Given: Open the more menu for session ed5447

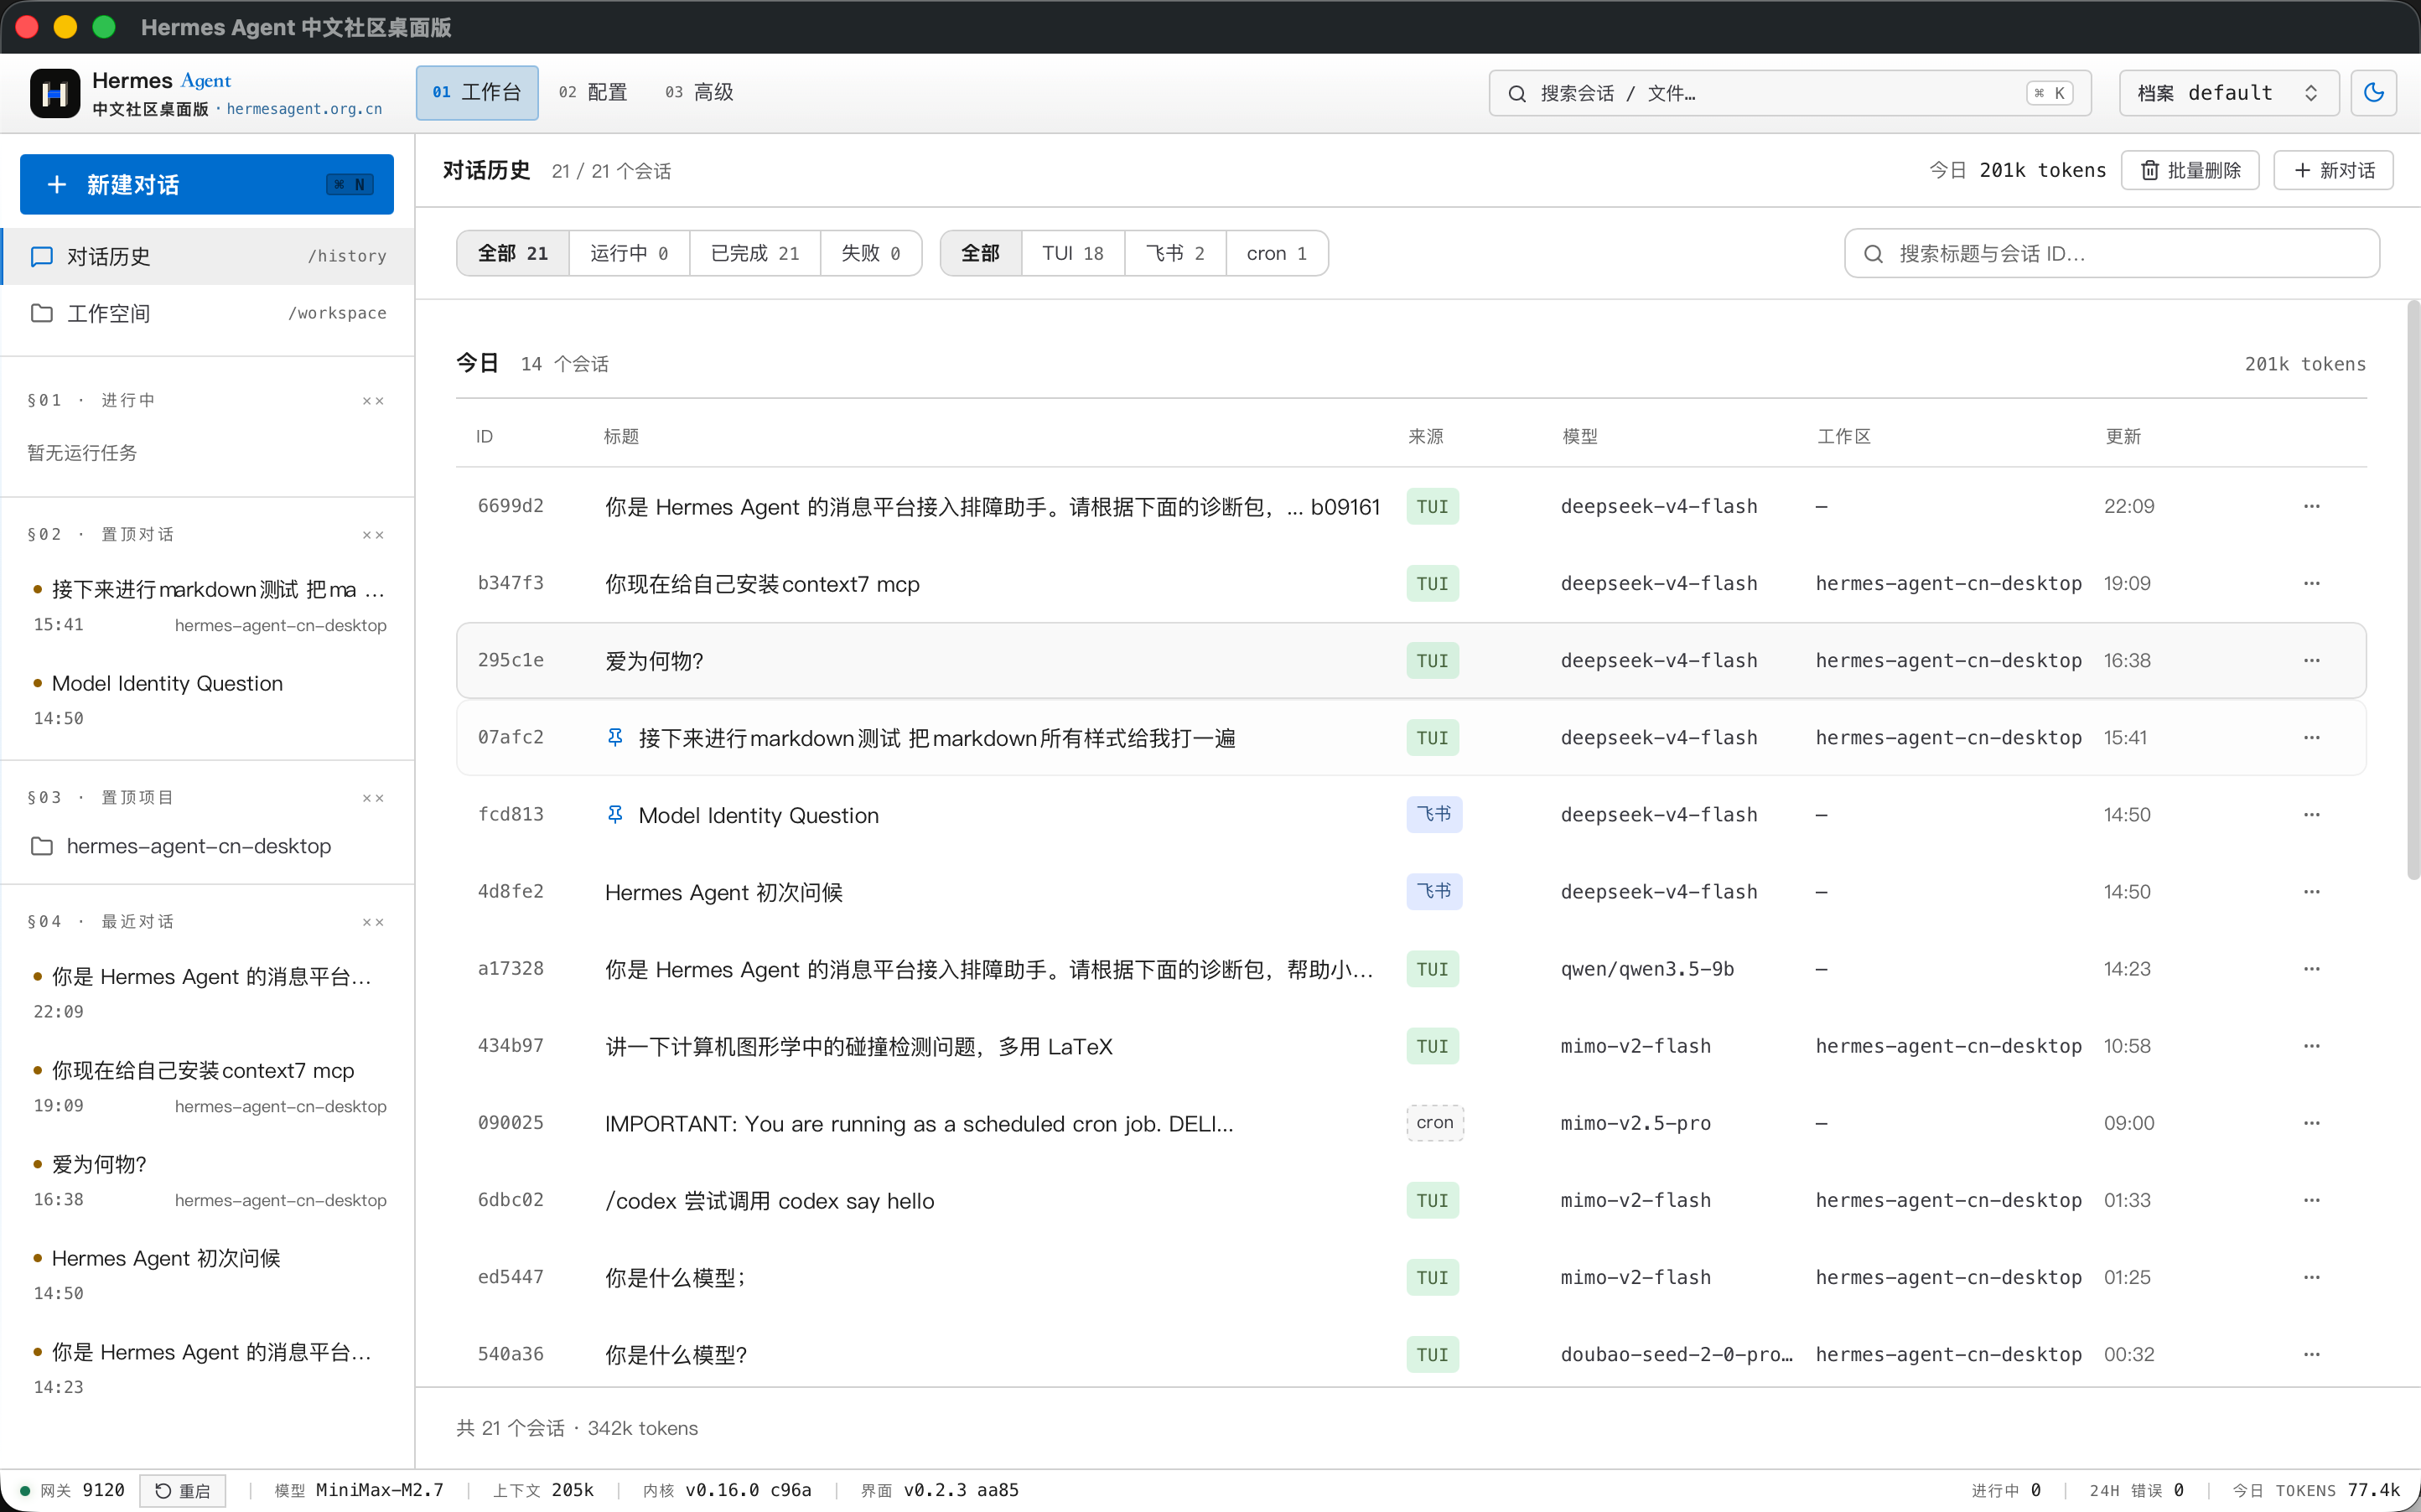Looking at the screenshot, I should pyautogui.click(x=2311, y=1277).
